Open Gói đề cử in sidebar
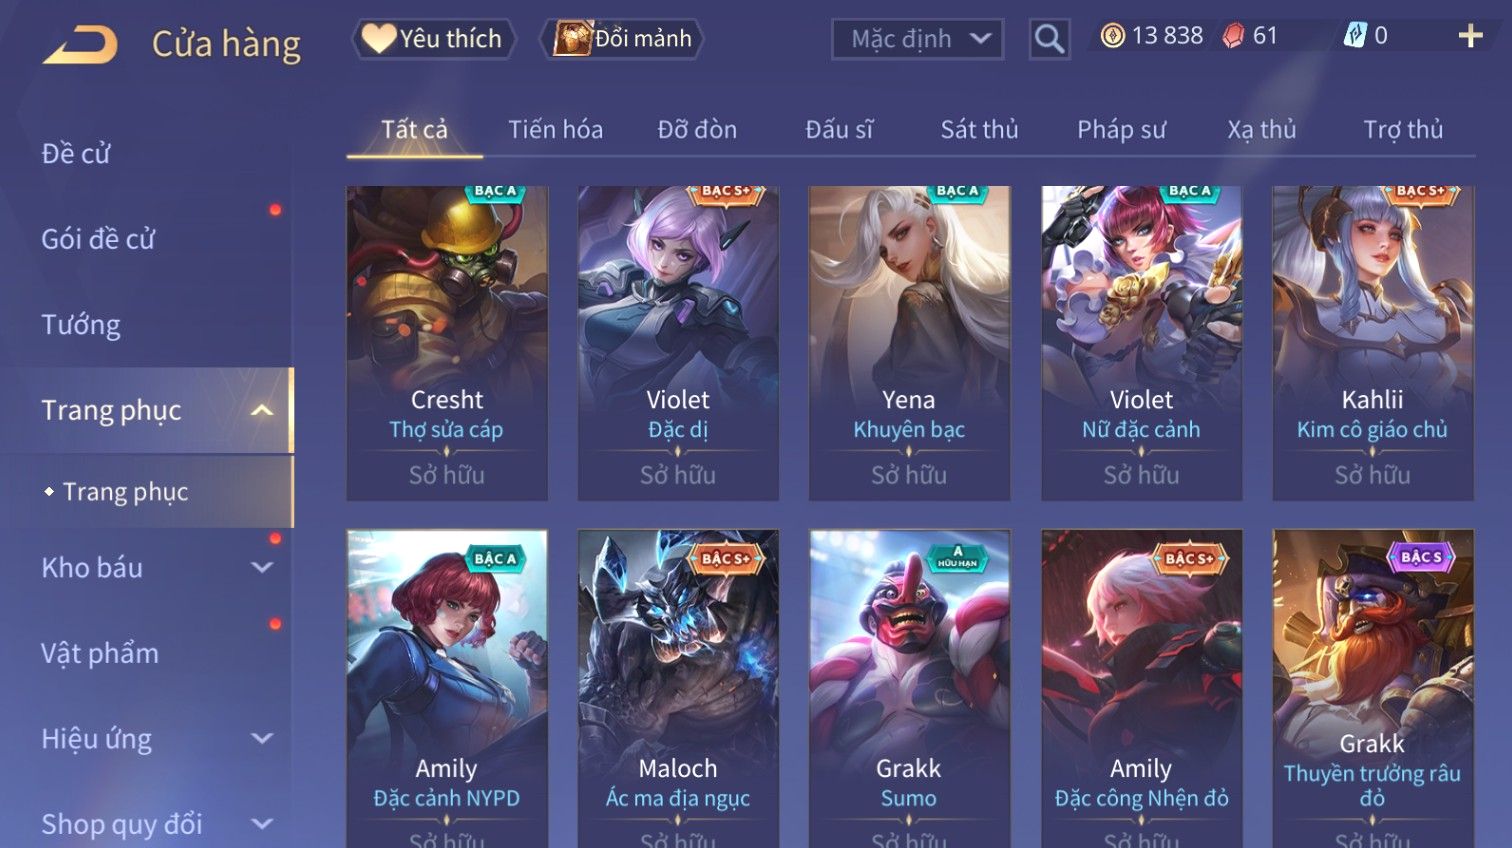The image size is (1512, 848). 98,239
